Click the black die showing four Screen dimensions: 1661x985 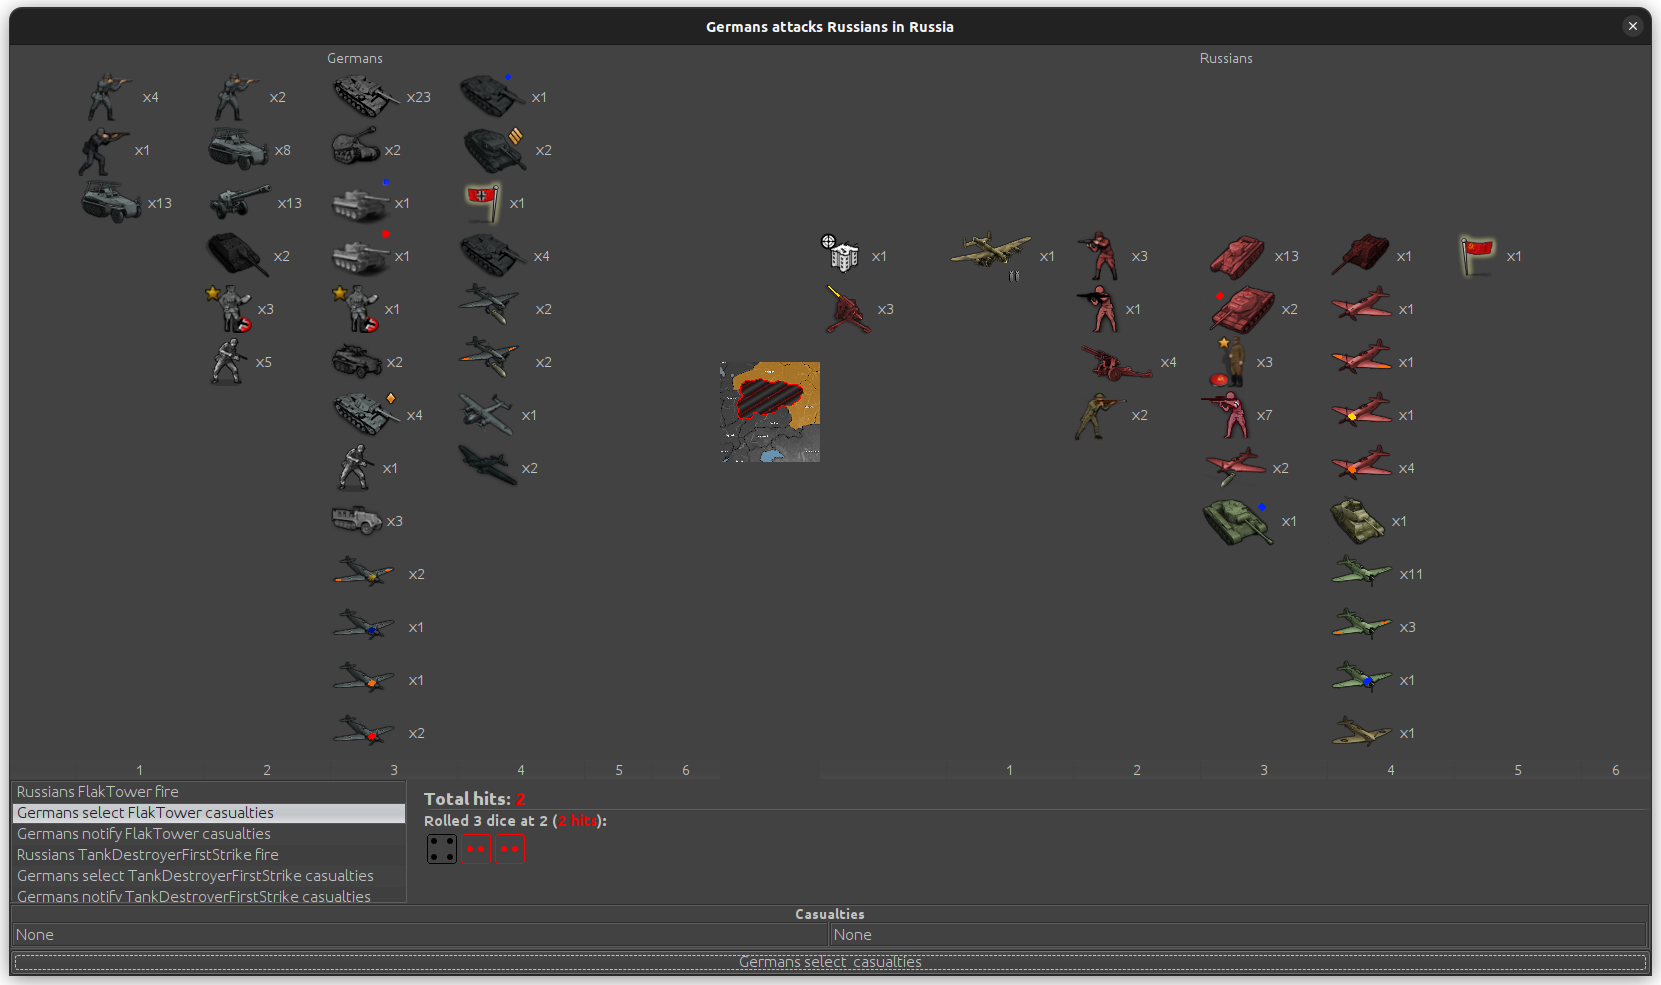click(x=441, y=849)
